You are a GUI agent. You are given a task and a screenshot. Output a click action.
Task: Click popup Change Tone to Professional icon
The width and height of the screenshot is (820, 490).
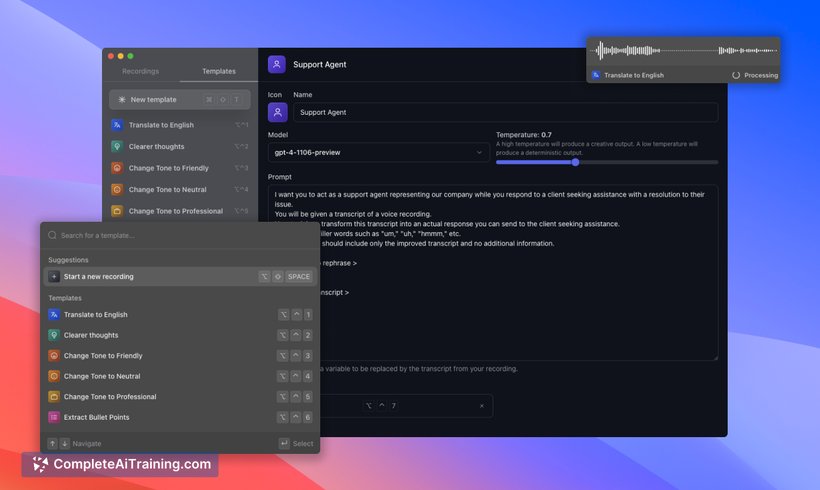[x=54, y=396]
